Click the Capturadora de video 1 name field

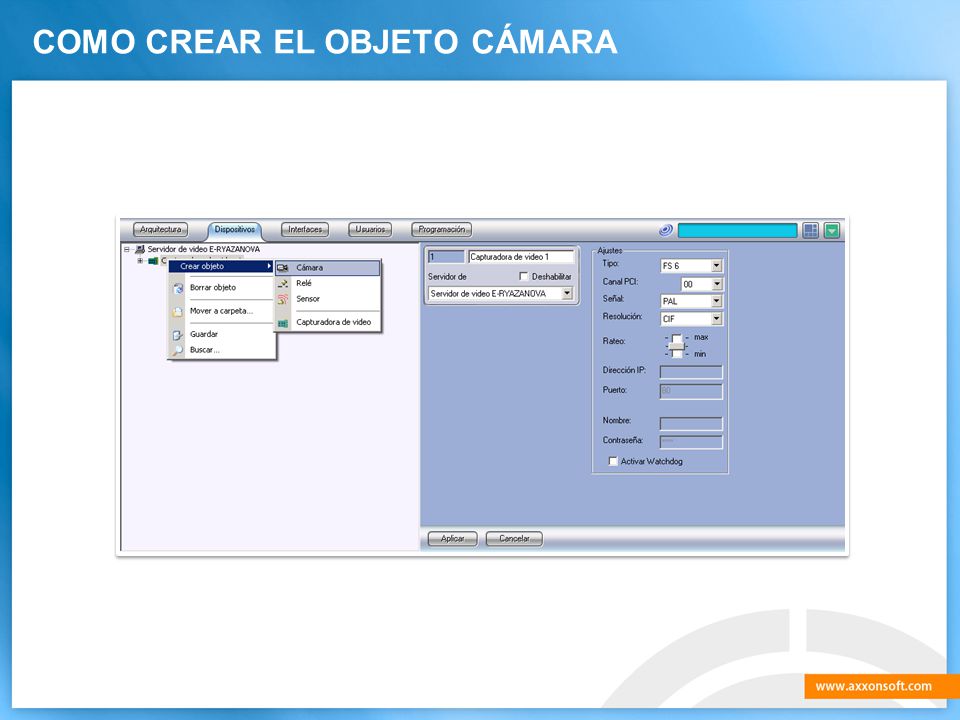pyautogui.click(x=521, y=257)
